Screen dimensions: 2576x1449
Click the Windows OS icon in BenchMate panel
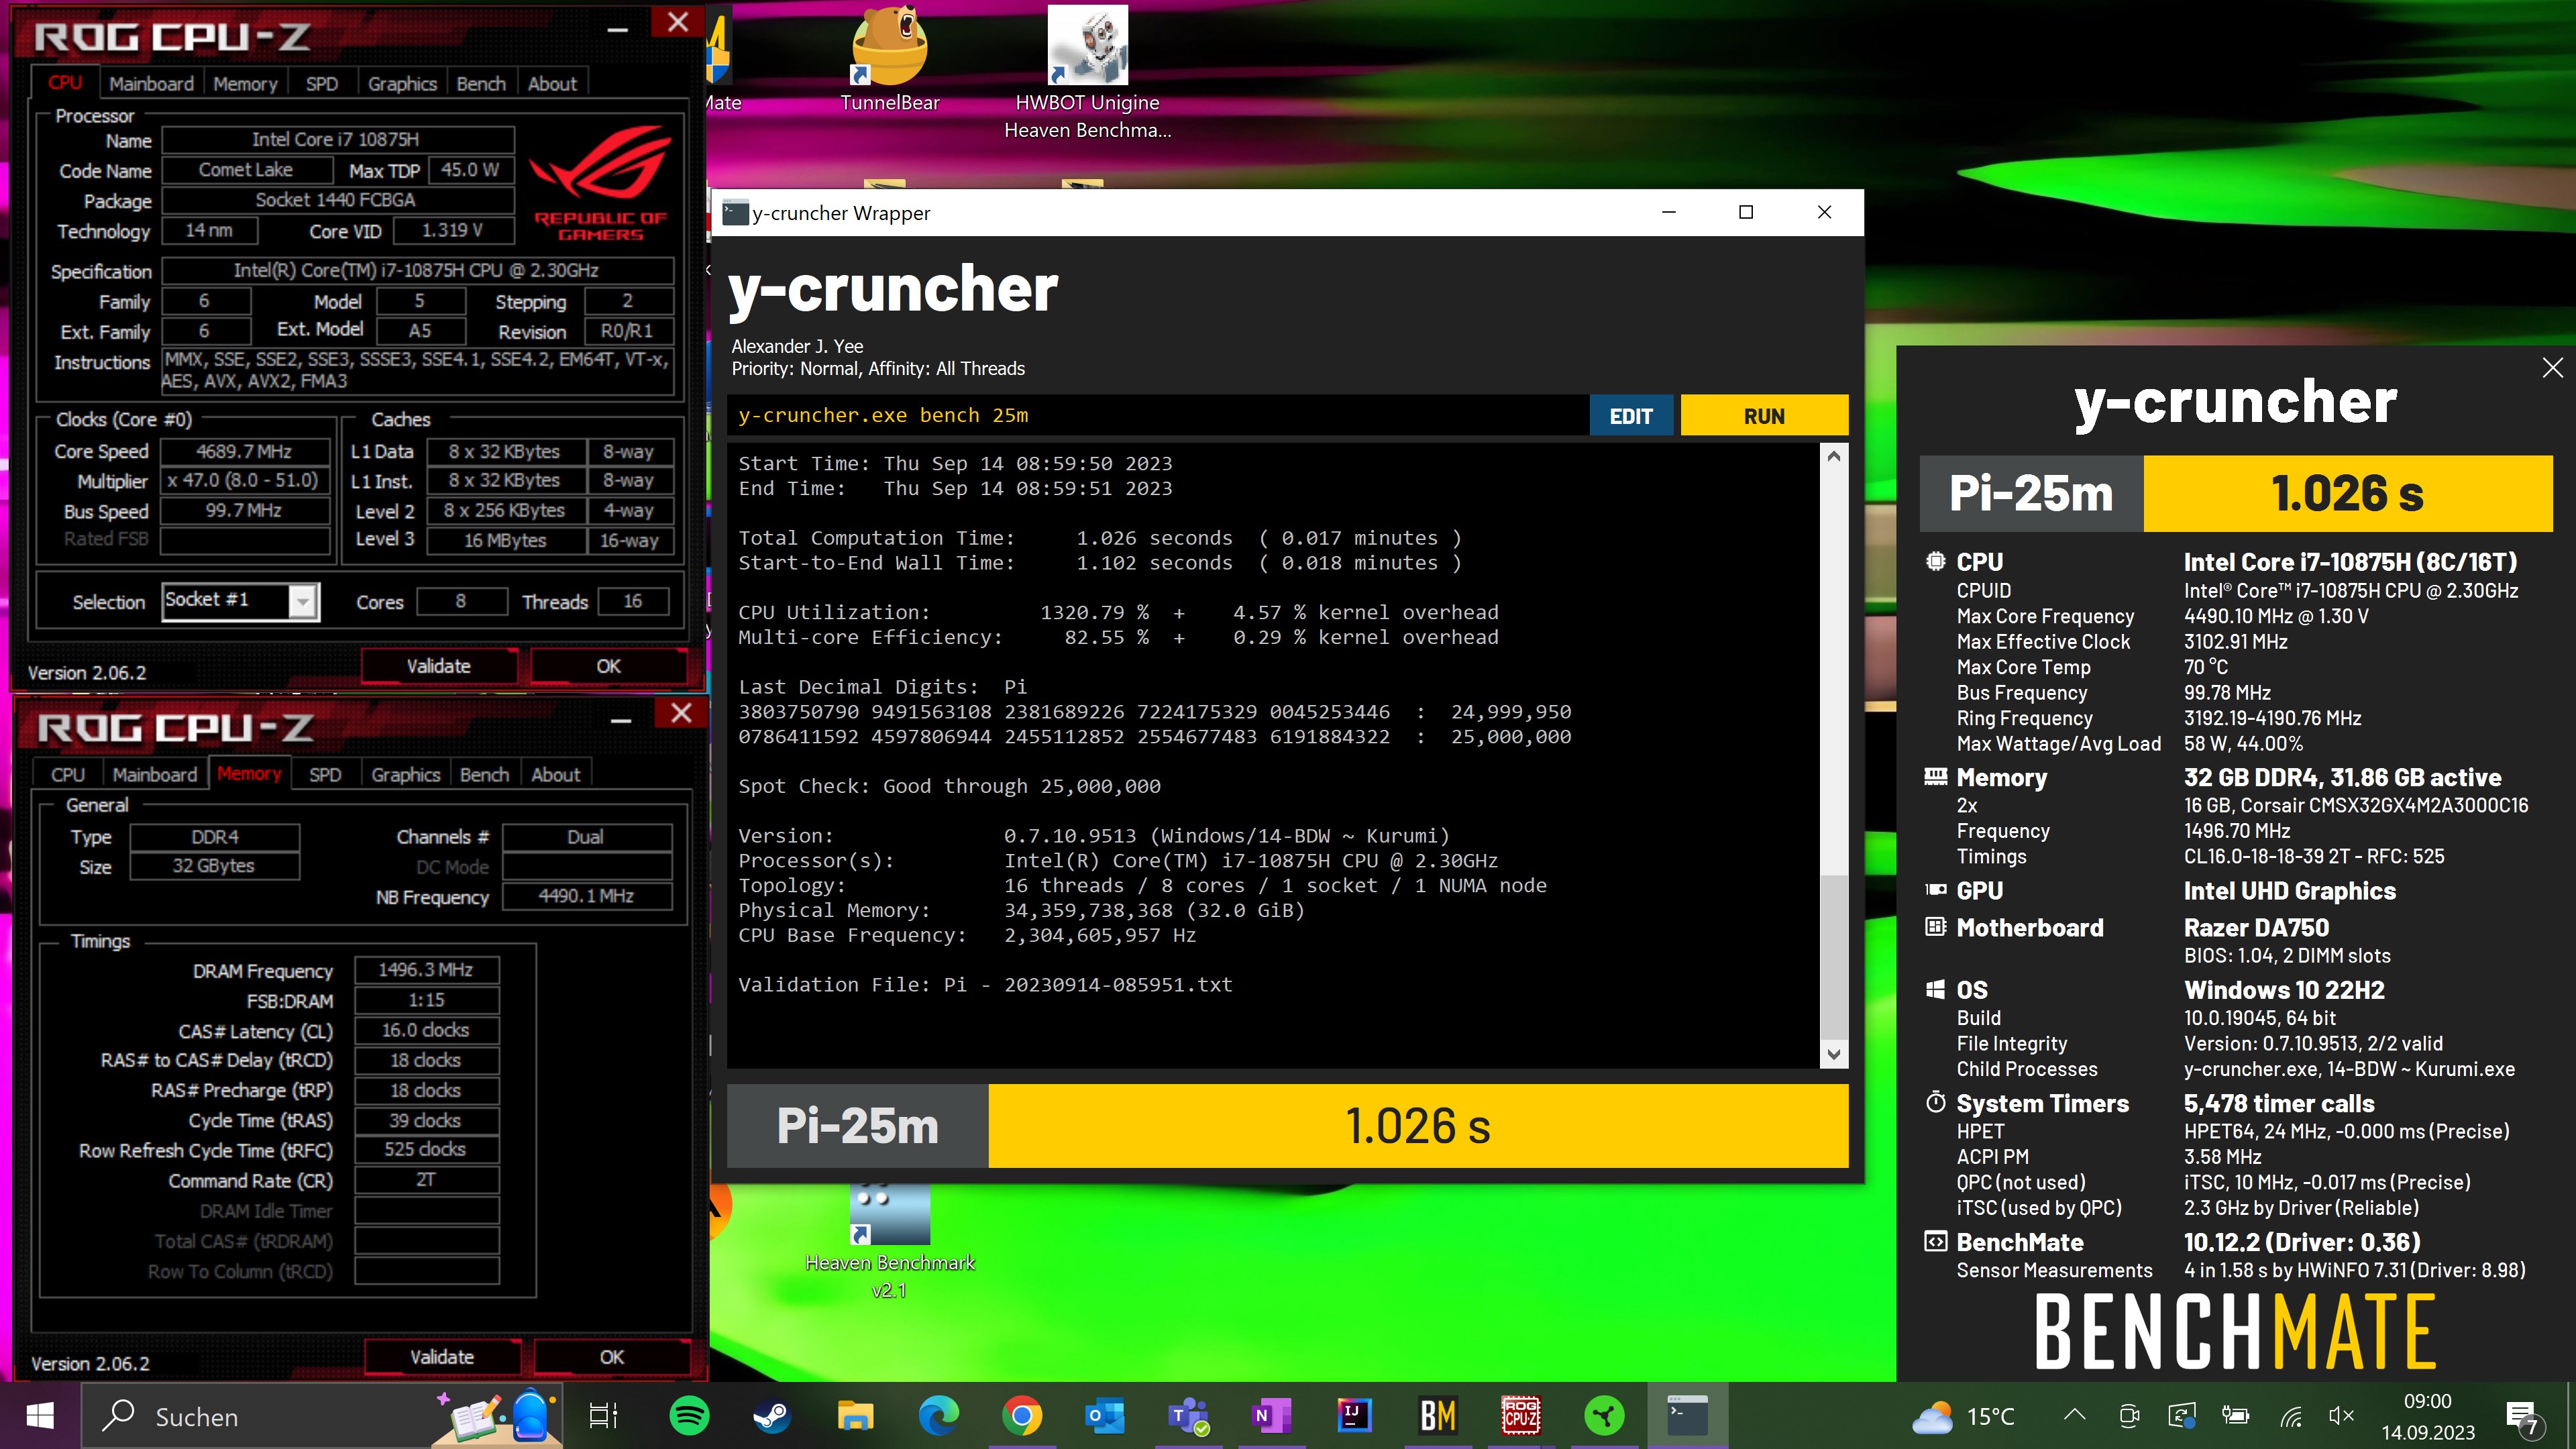tap(1935, 989)
